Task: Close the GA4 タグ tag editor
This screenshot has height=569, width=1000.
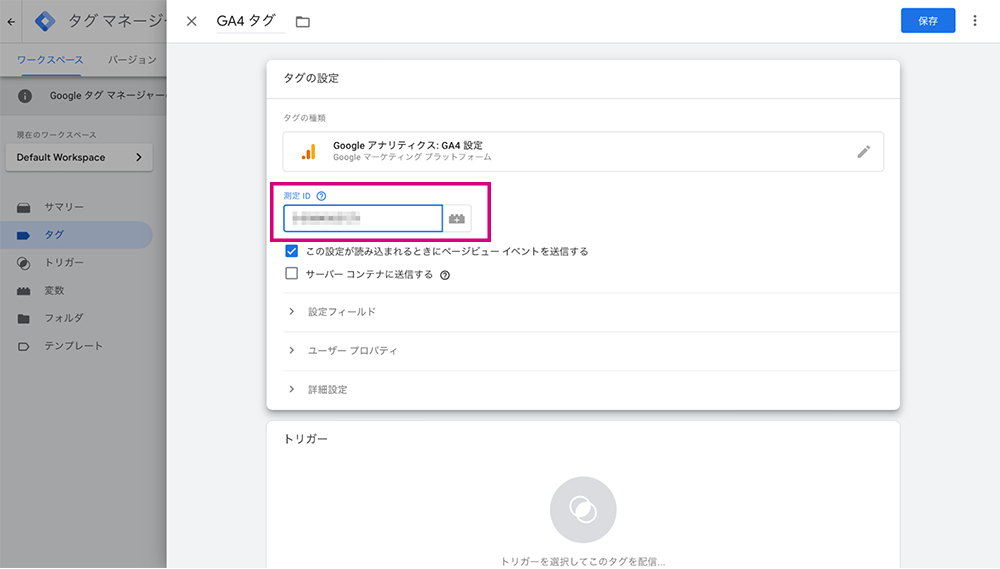Action: 191,21
